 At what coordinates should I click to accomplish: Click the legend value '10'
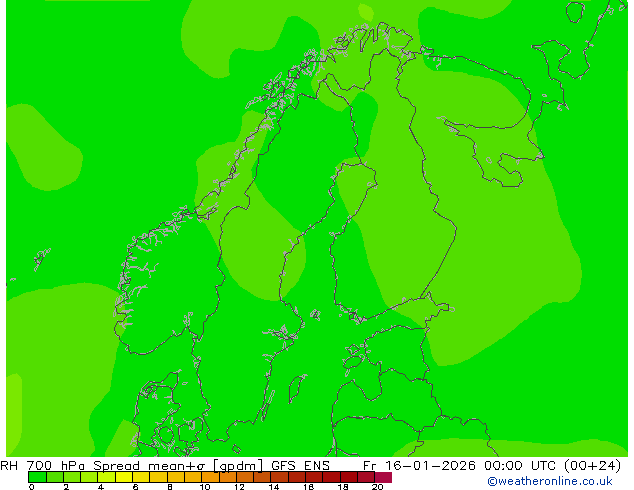pyautogui.click(x=205, y=487)
